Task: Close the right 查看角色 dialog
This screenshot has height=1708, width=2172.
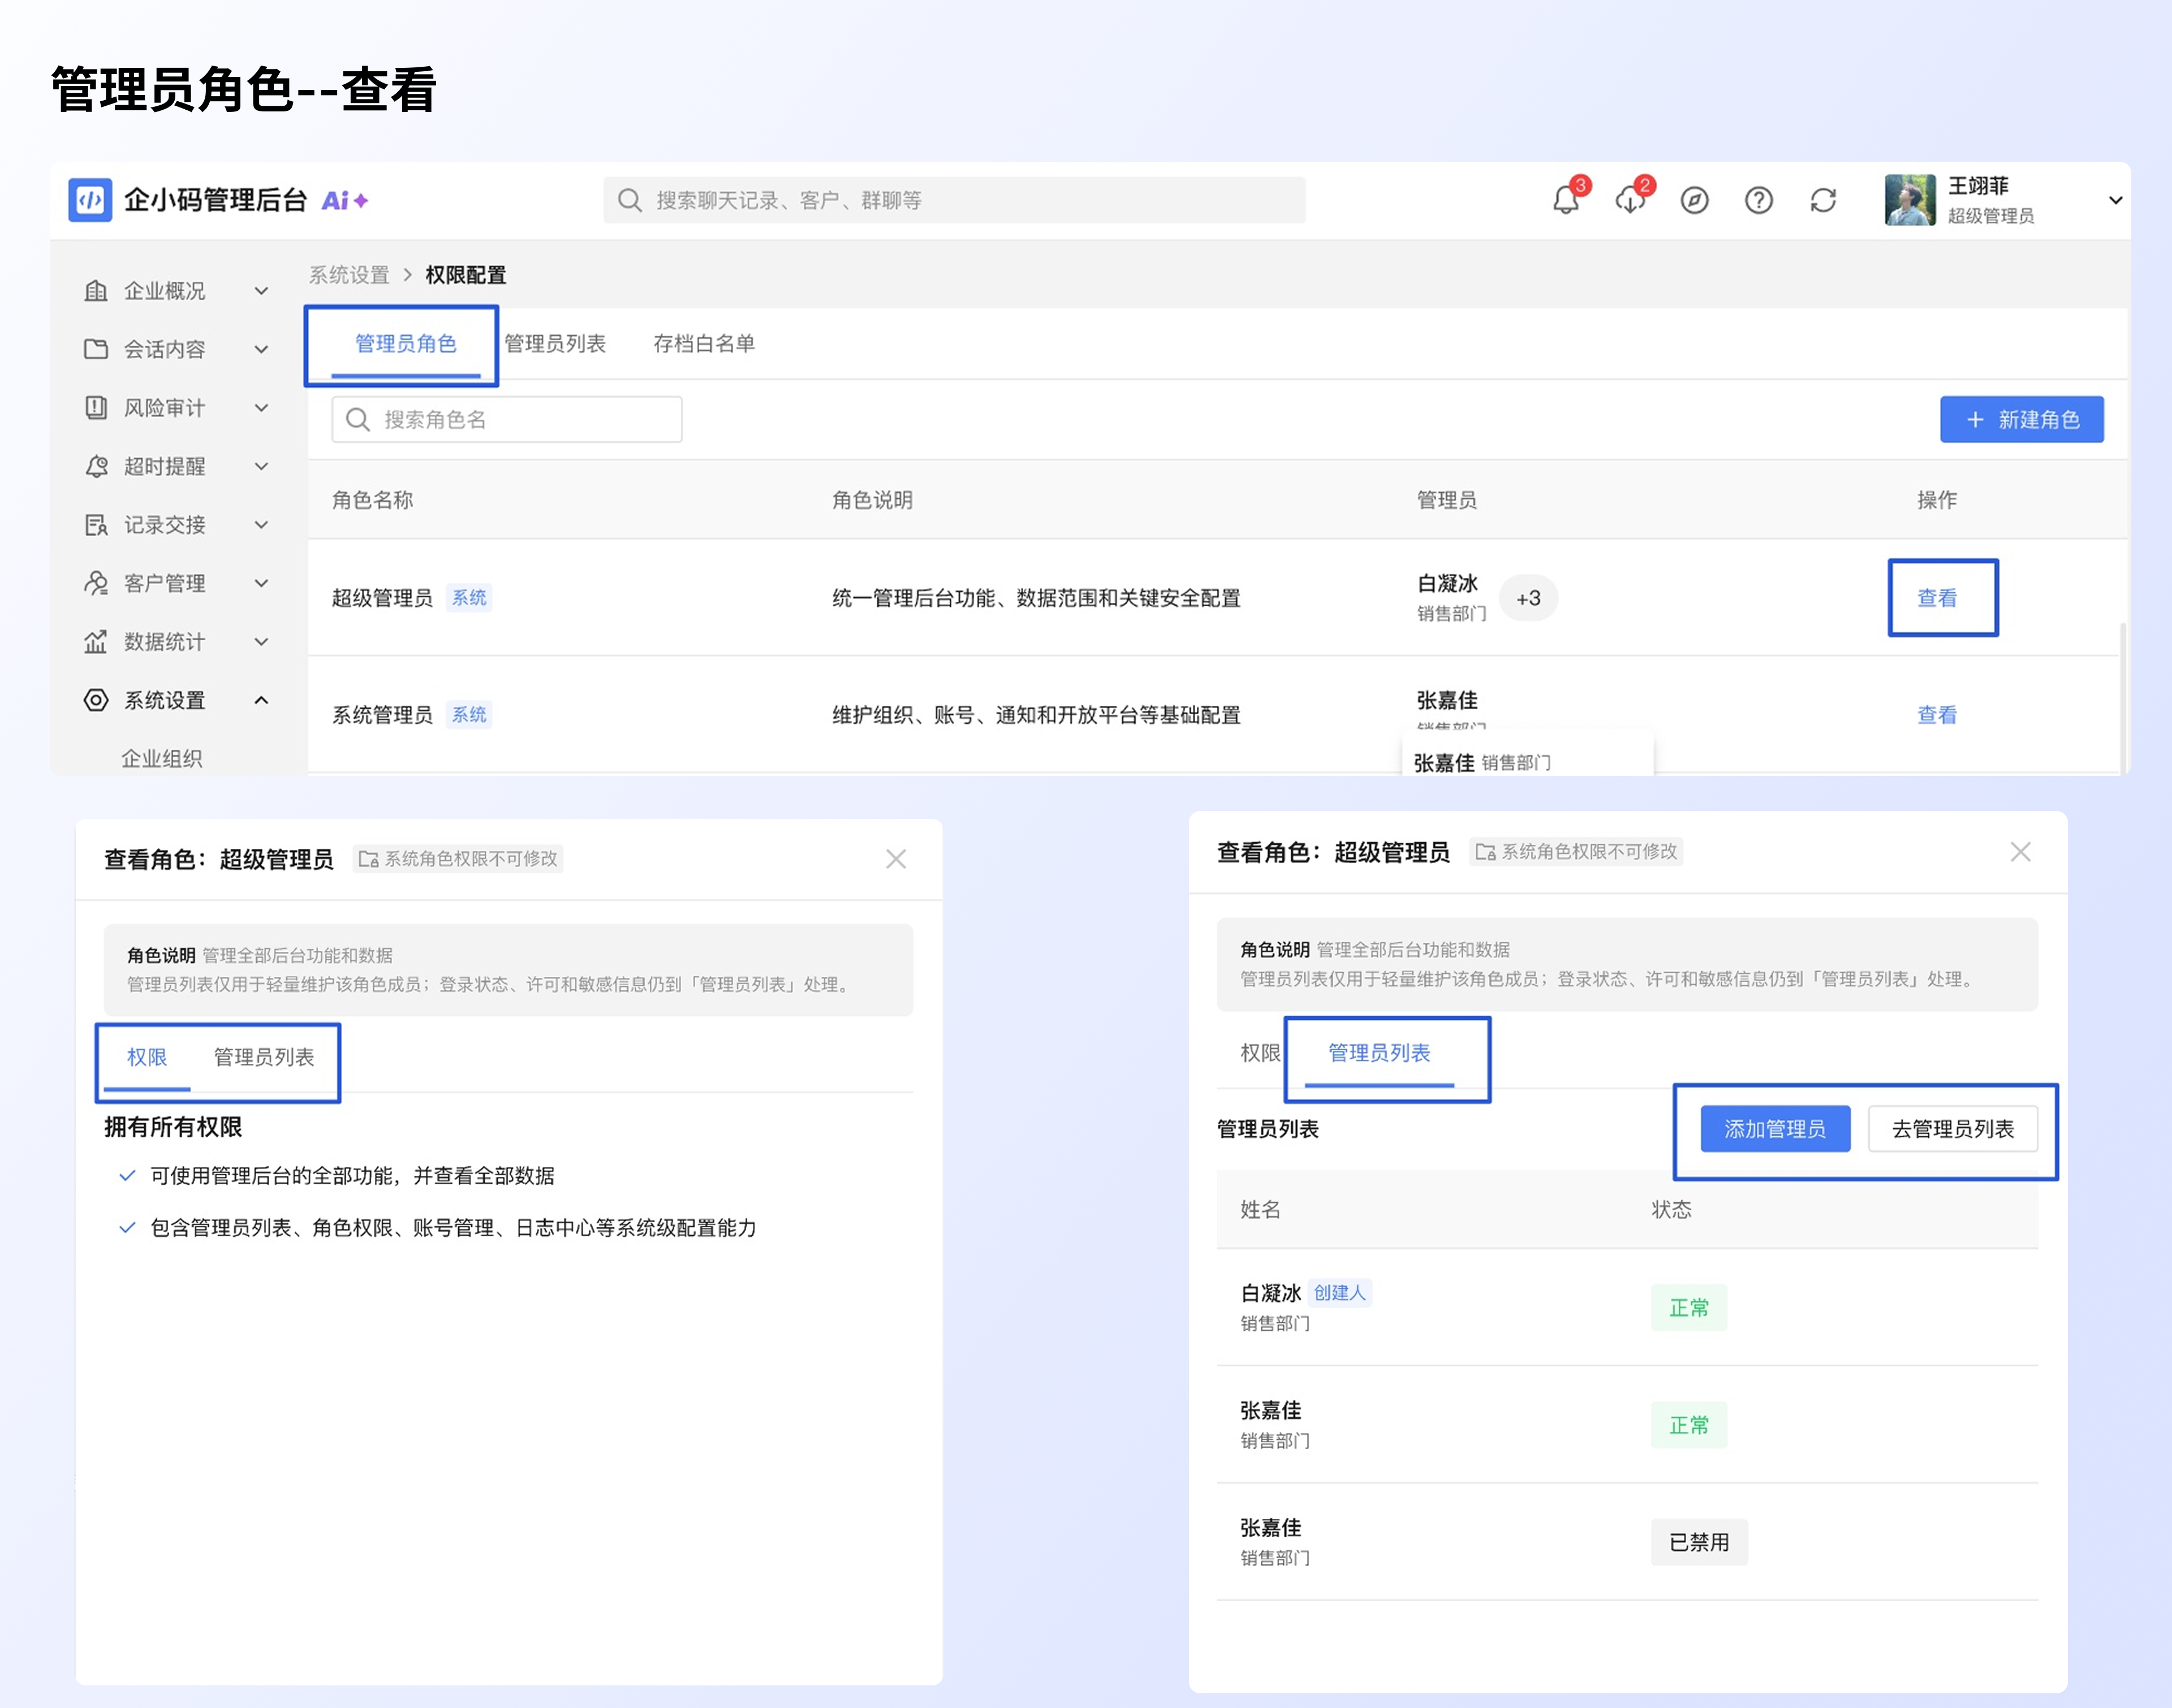Action: pyautogui.click(x=2020, y=852)
